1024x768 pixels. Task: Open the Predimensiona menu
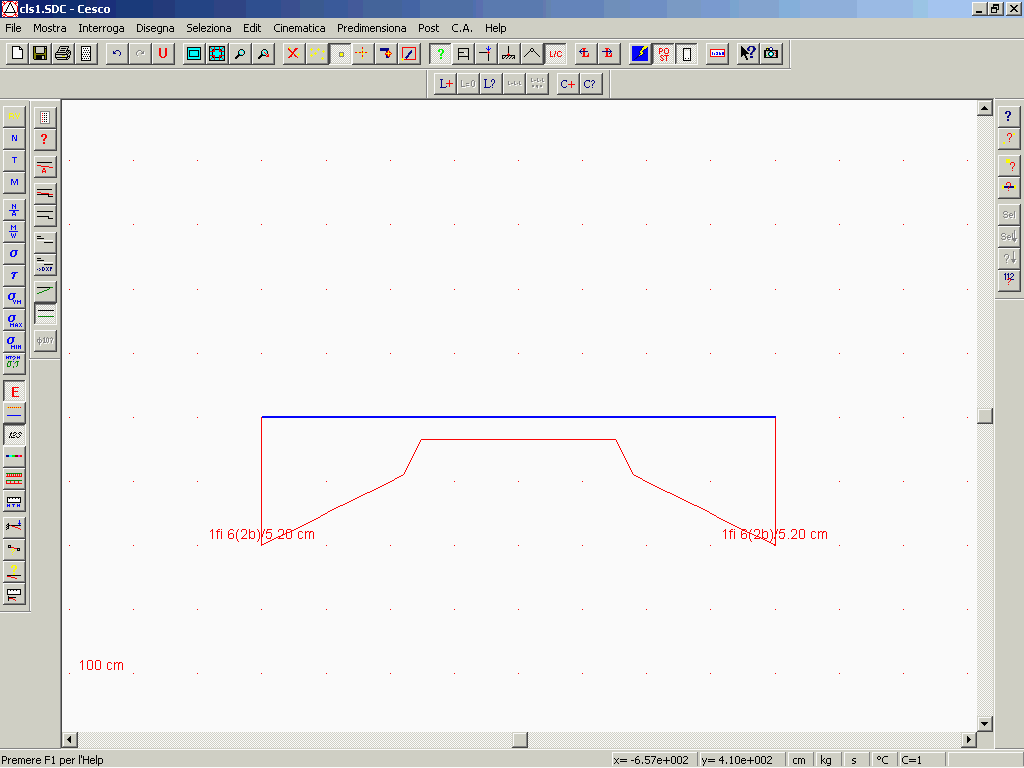coord(371,28)
